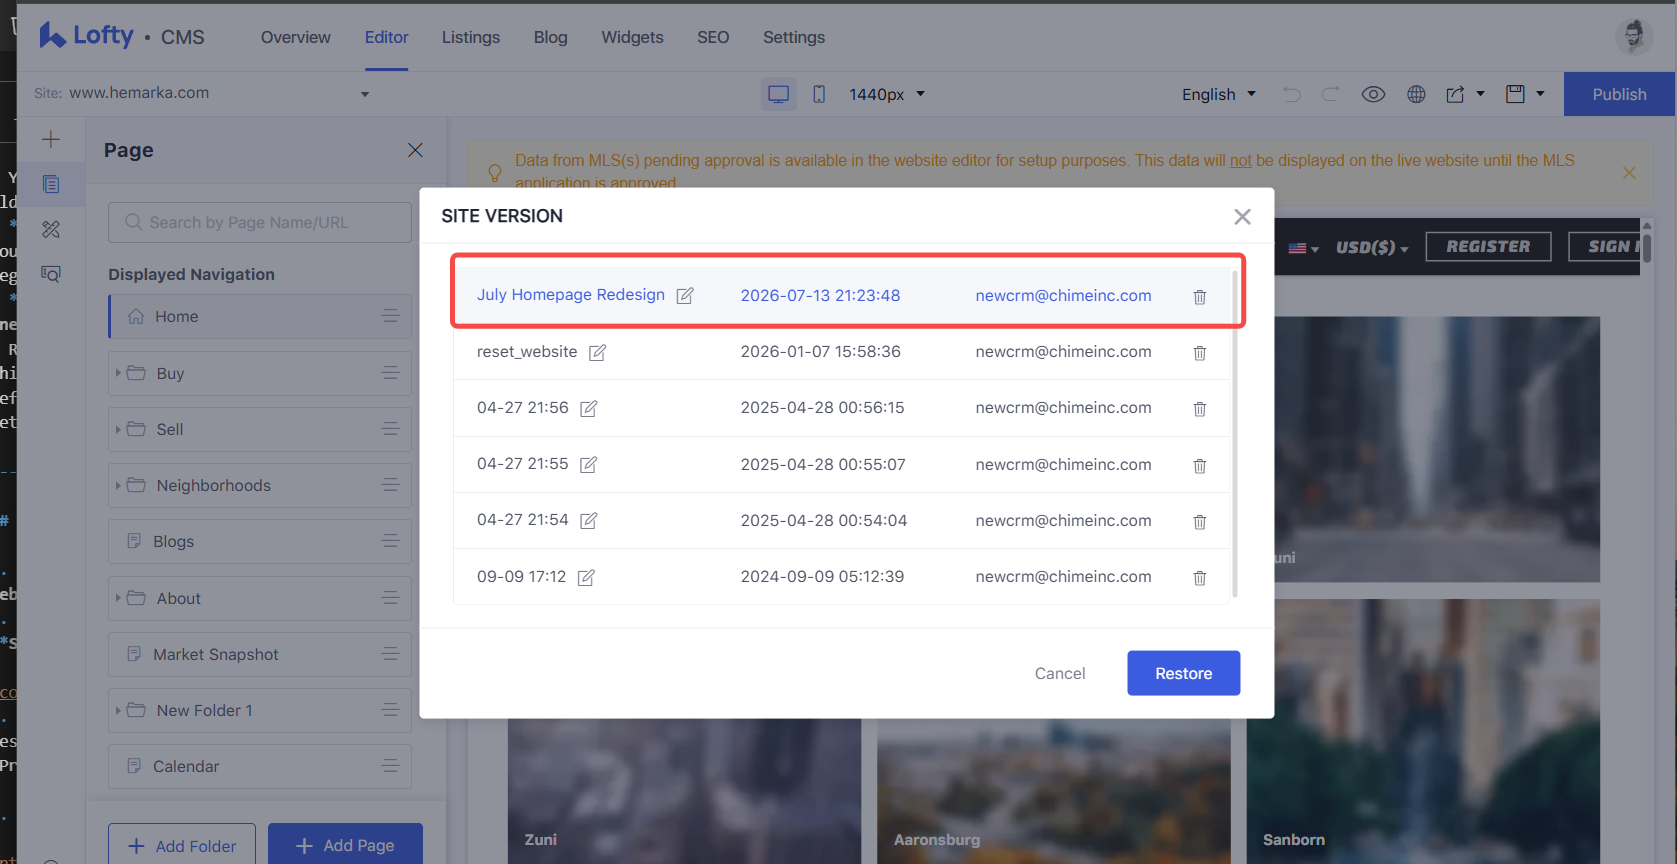Expand the site URL selector arrow
1677x864 pixels.
(365, 94)
